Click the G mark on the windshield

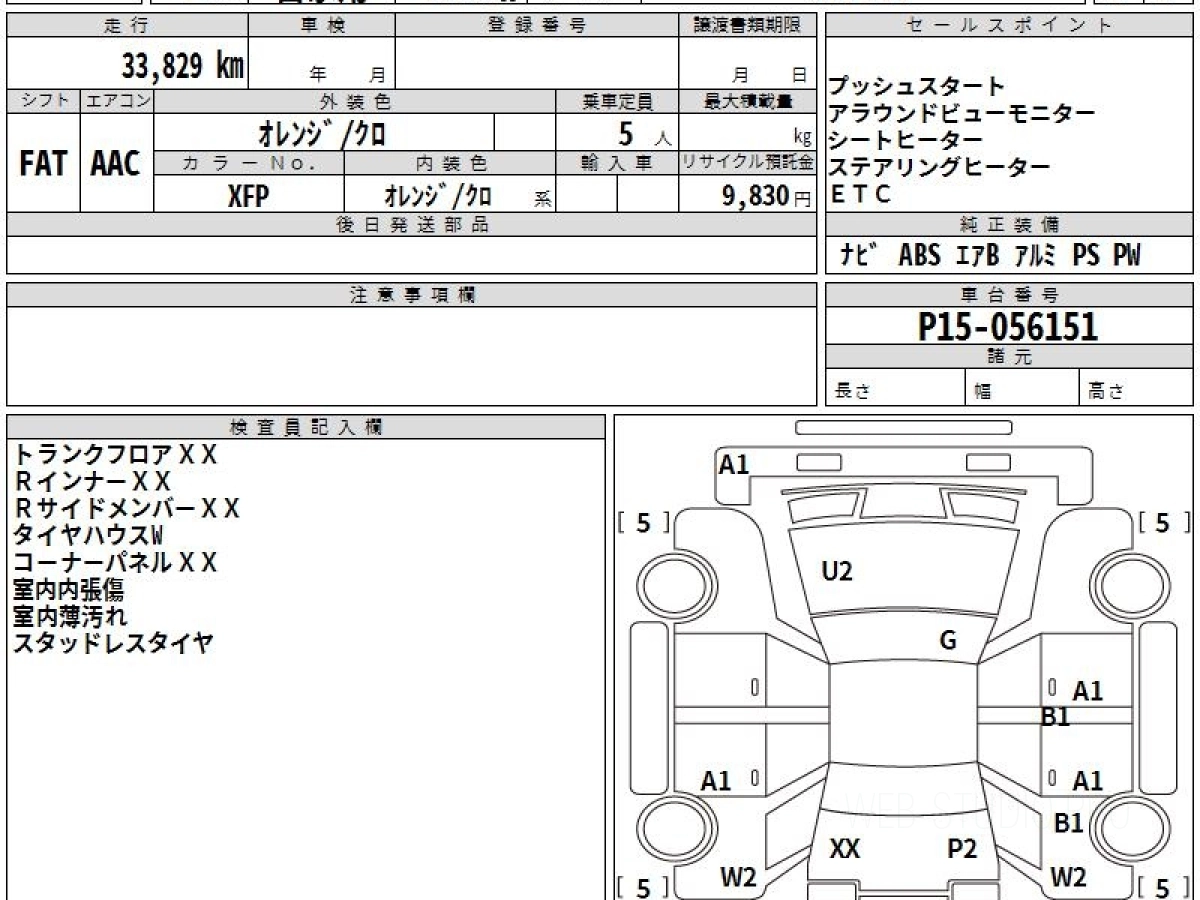948,642
